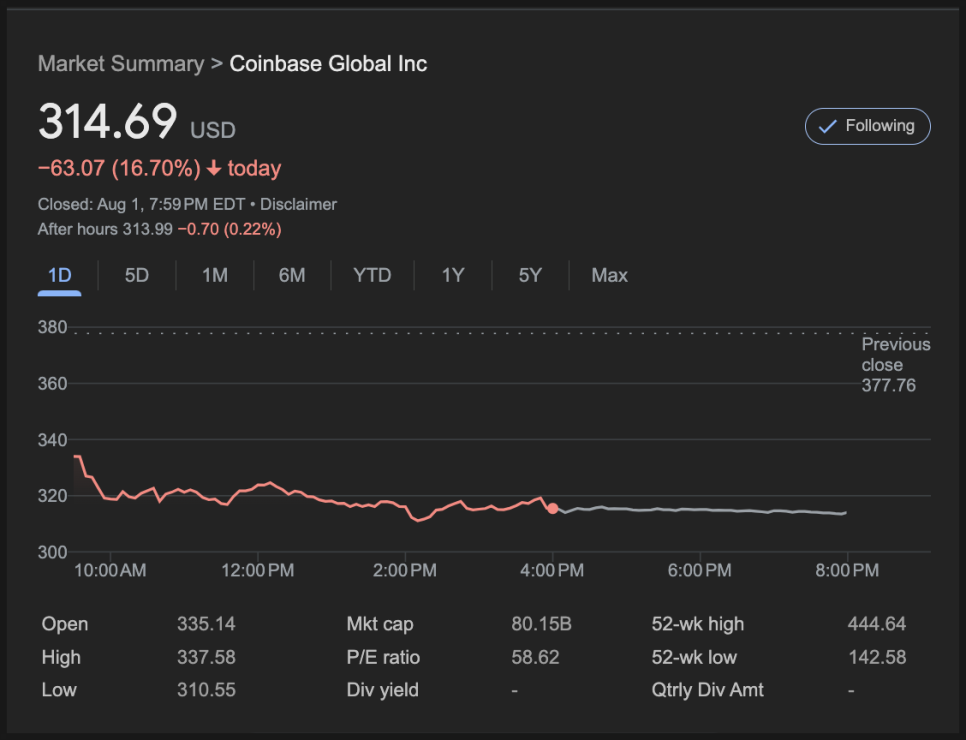Select the Max time range
This screenshot has height=740, width=966.
pos(609,275)
